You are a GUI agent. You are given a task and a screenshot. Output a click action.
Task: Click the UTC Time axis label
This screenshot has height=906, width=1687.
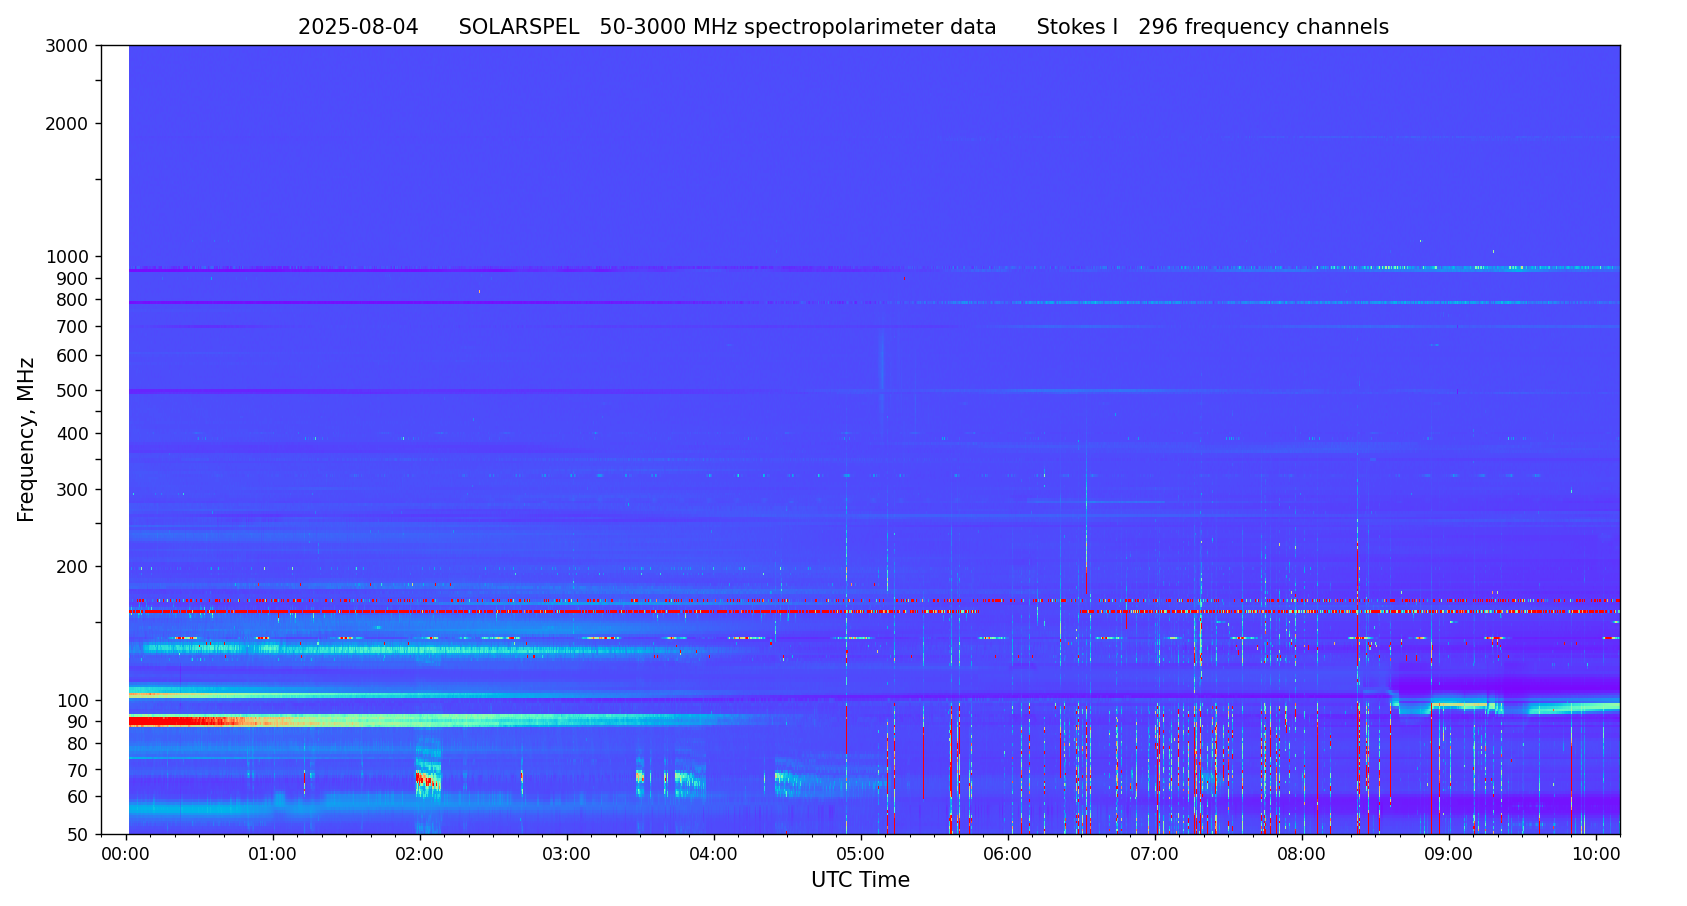(x=860, y=880)
